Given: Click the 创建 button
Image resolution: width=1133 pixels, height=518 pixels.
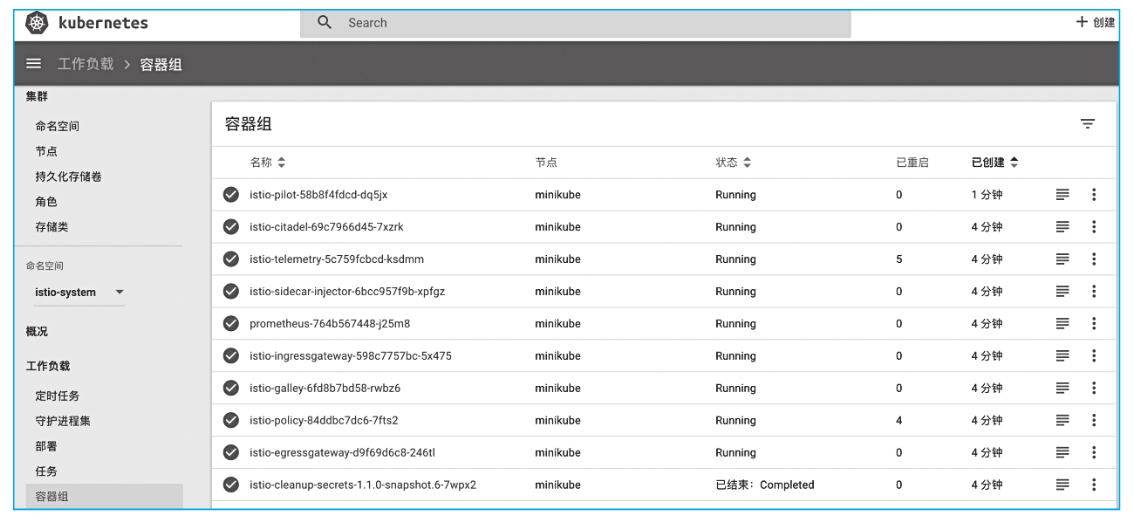Looking at the screenshot, I should pos(1095,22).
